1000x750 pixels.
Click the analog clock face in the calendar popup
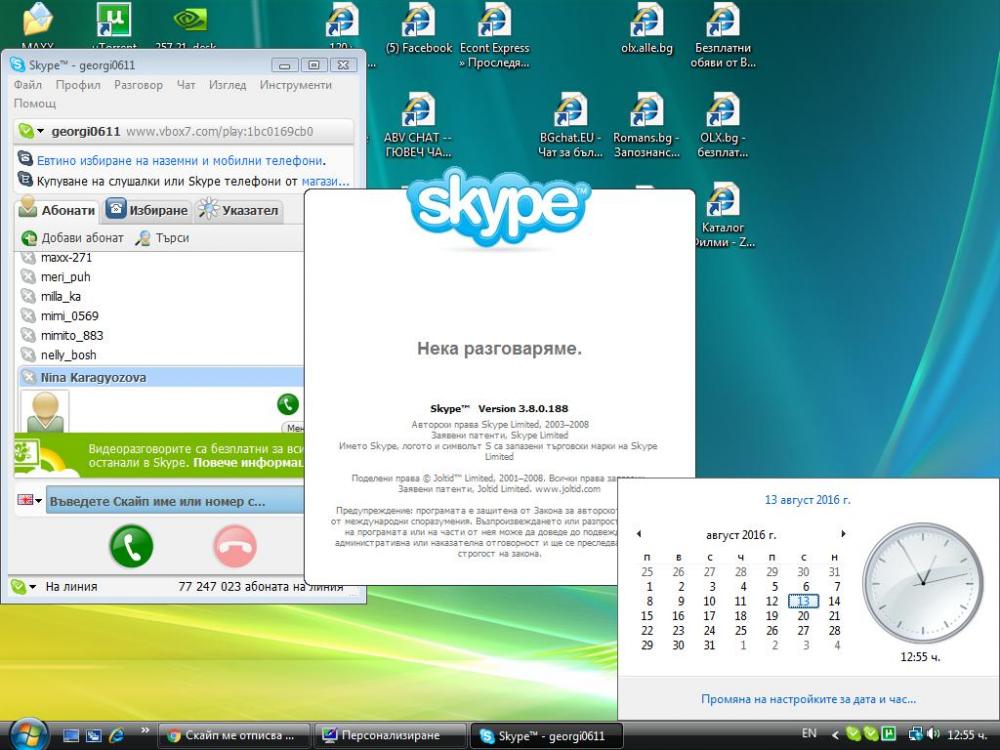coord(922,583)
